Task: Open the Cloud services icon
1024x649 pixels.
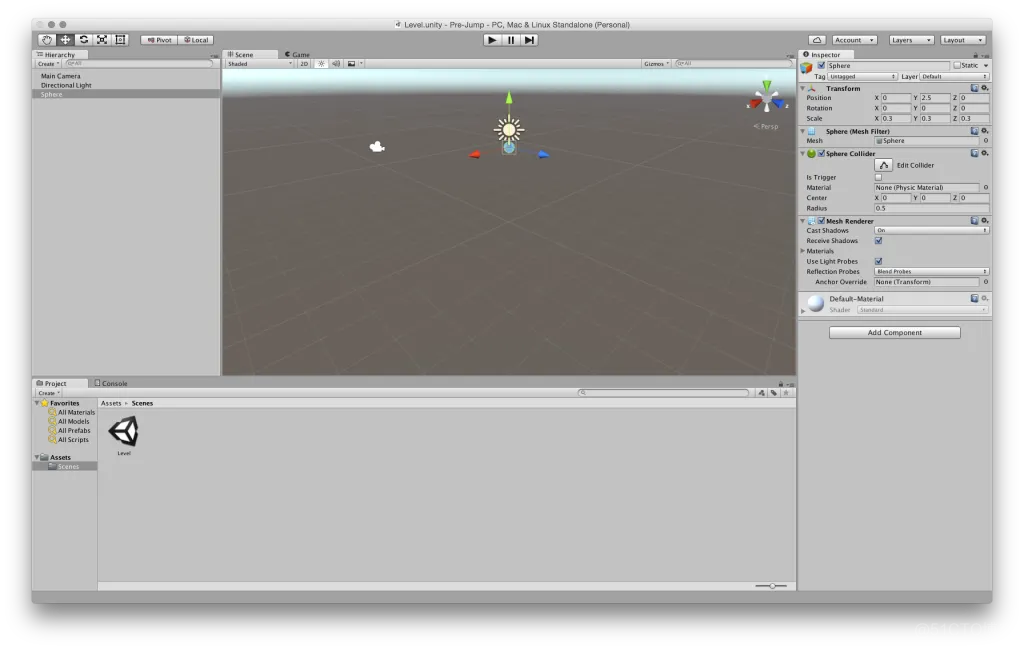Action: tap(817, 40)
